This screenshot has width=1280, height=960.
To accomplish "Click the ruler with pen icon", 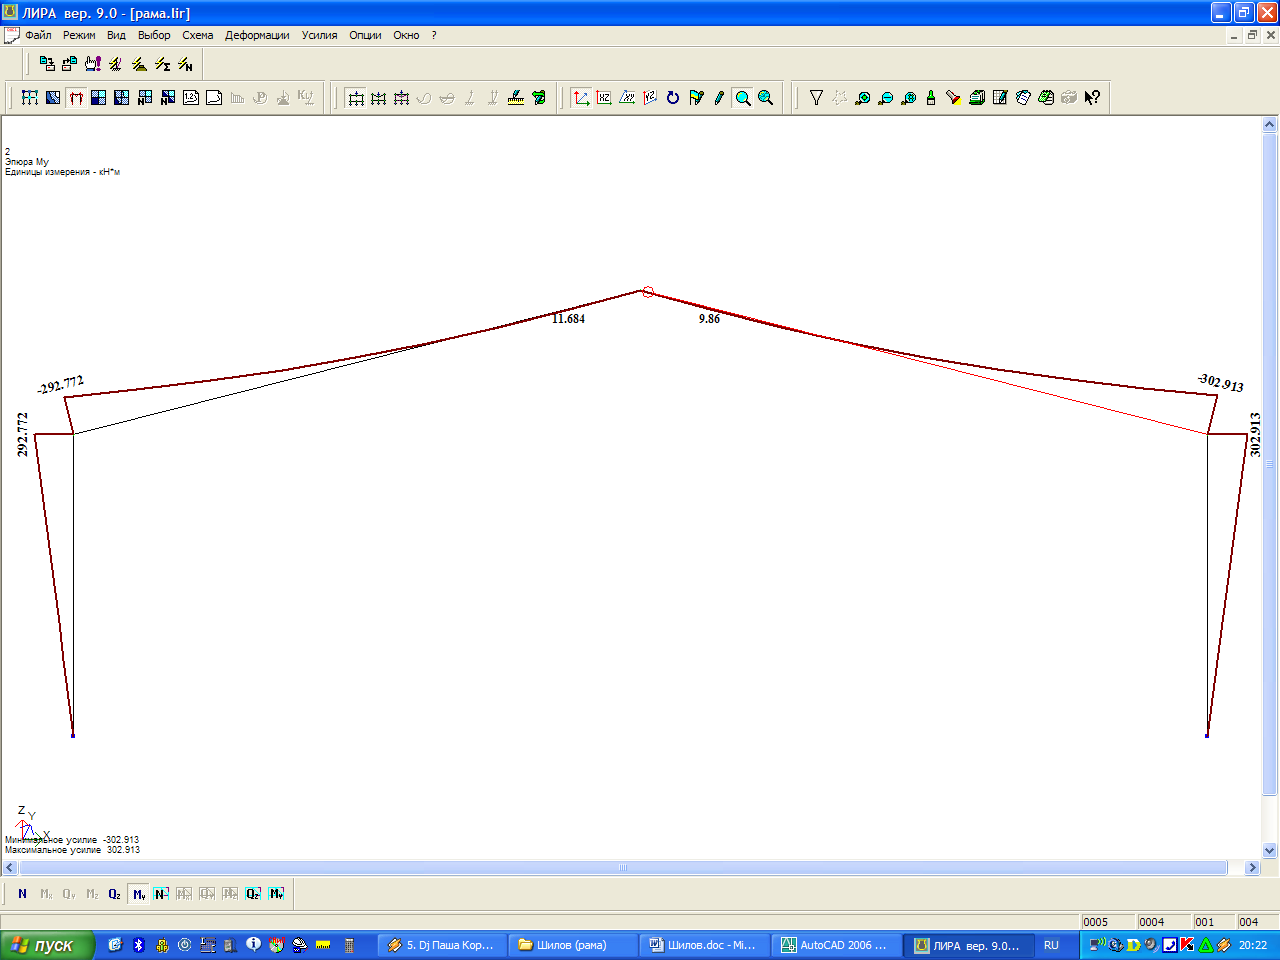I will [x=516, y=97].
